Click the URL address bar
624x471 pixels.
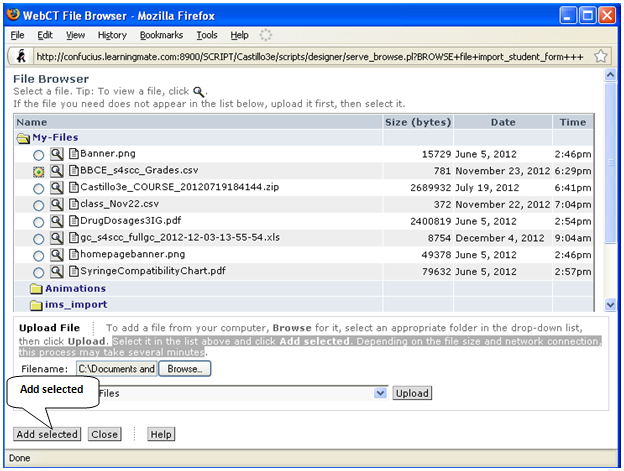[x=310, y=56]
